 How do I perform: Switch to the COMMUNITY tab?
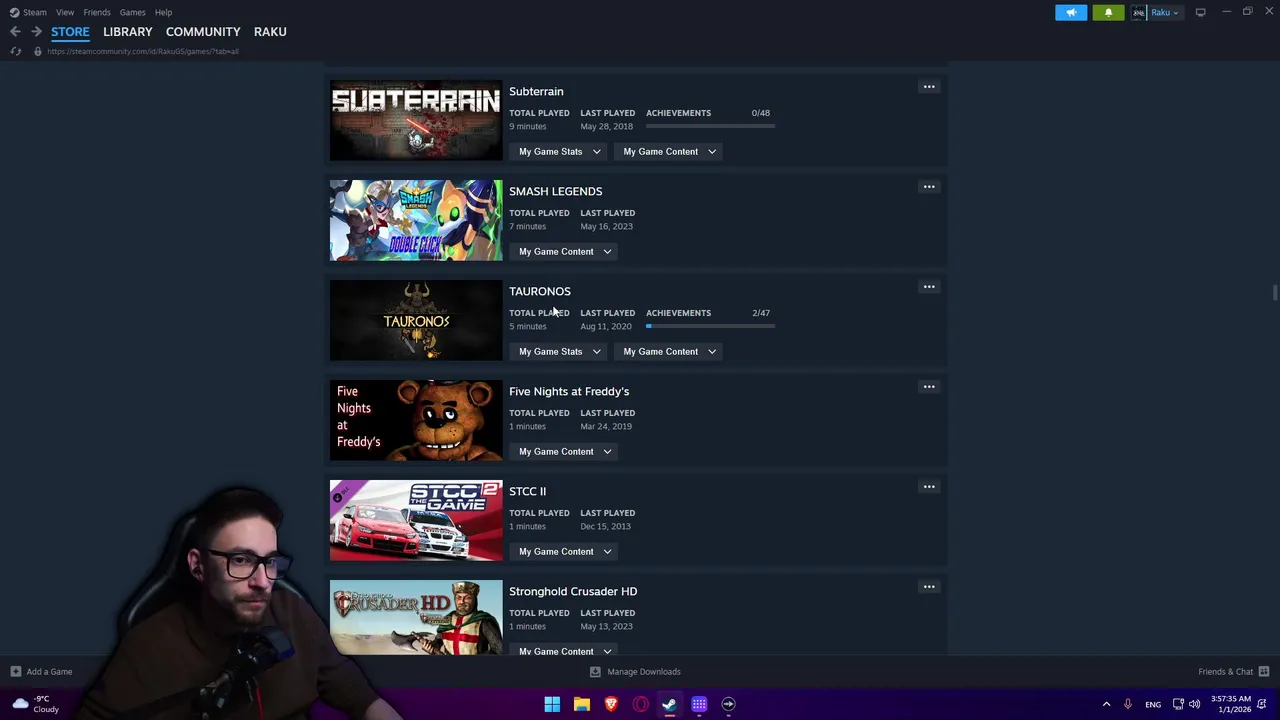[x=203, y=32]
